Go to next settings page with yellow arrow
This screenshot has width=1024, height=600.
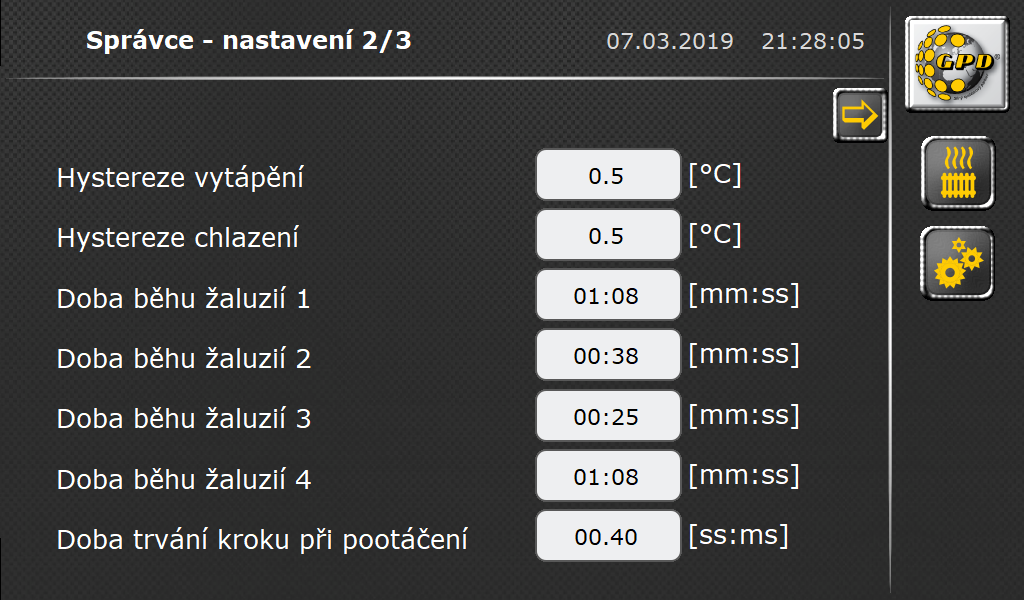point(859,116)
